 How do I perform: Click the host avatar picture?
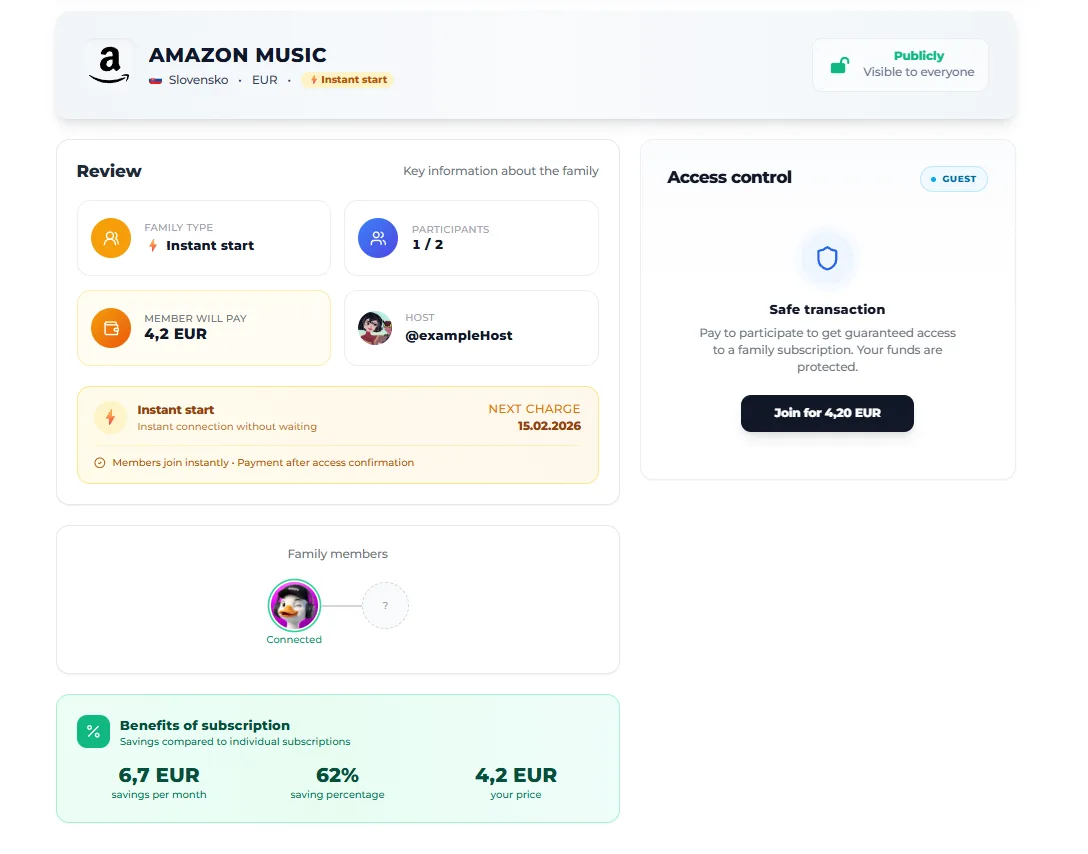coord(375,328)
